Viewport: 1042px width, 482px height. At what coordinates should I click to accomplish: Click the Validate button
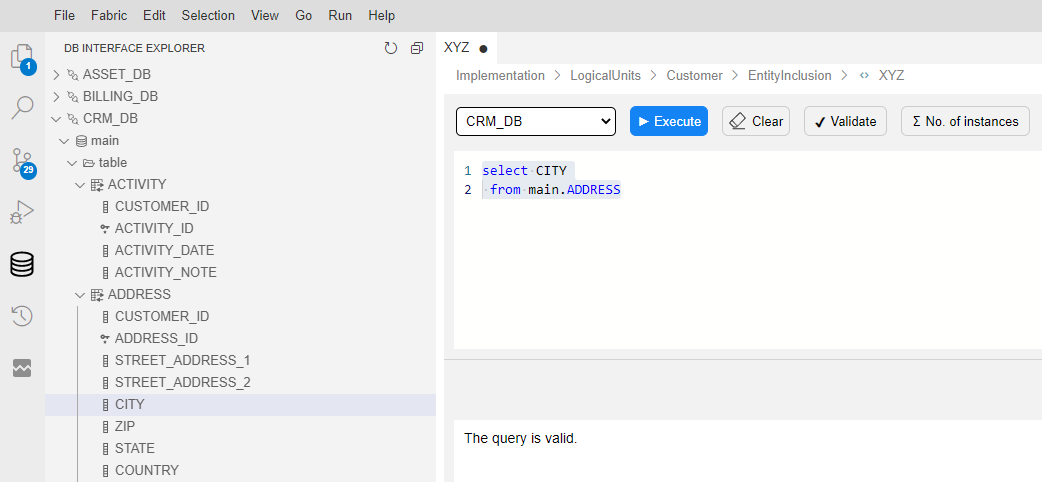pos(844,121)
